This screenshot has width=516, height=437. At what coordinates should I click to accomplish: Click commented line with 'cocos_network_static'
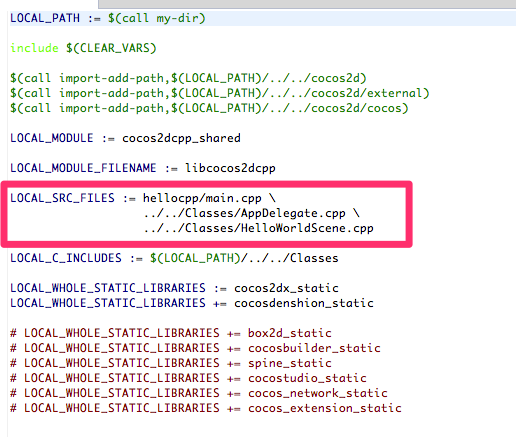(x=199, y=393)
